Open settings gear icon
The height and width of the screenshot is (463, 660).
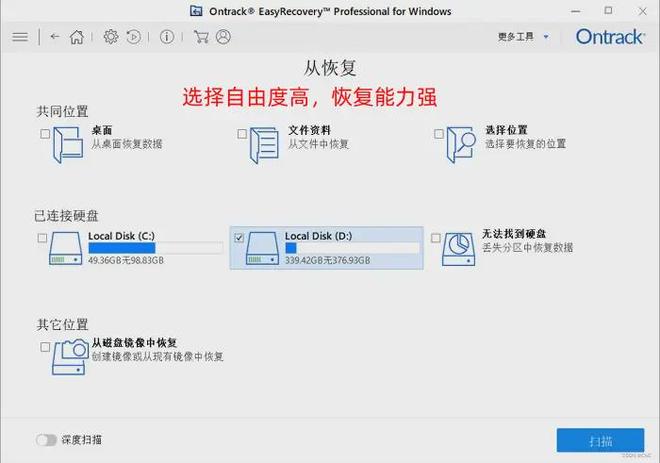pos(111,37)
